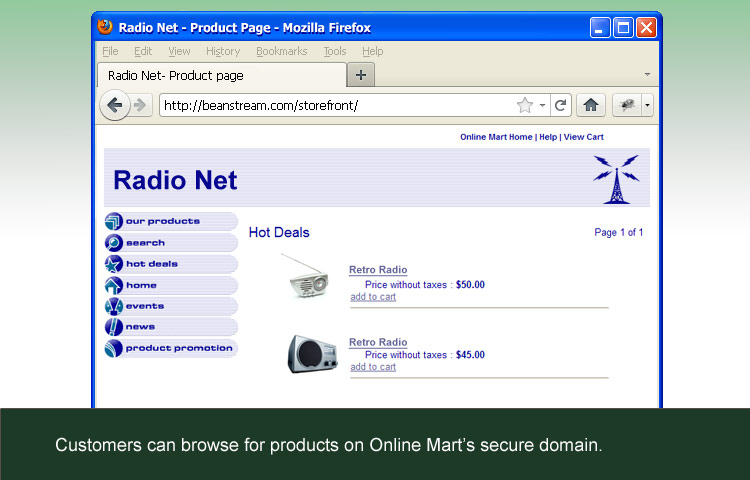Open the File menu
750x480 pixels.
110,51
